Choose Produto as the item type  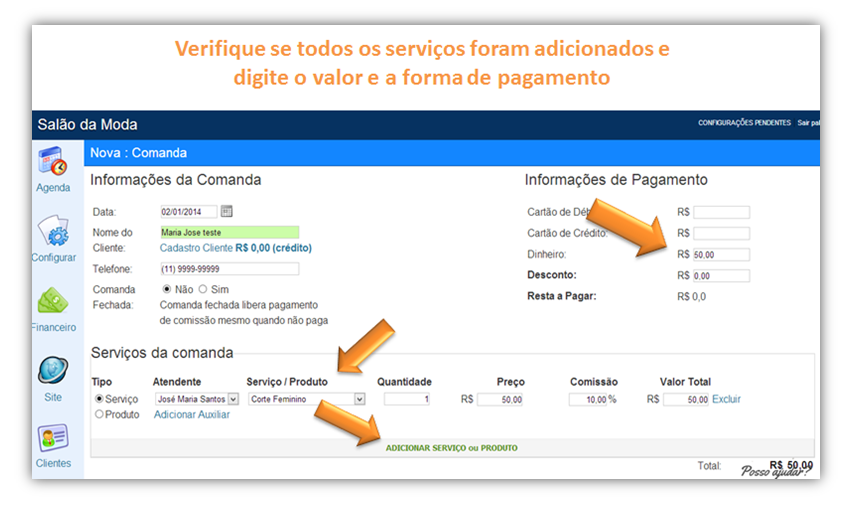click(99, 414)
